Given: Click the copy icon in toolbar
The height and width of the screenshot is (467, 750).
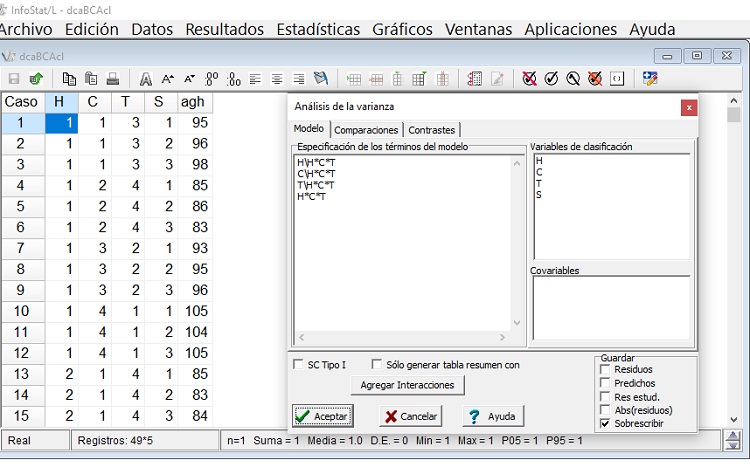Looking at the screenshot, I should coord(69,78).
